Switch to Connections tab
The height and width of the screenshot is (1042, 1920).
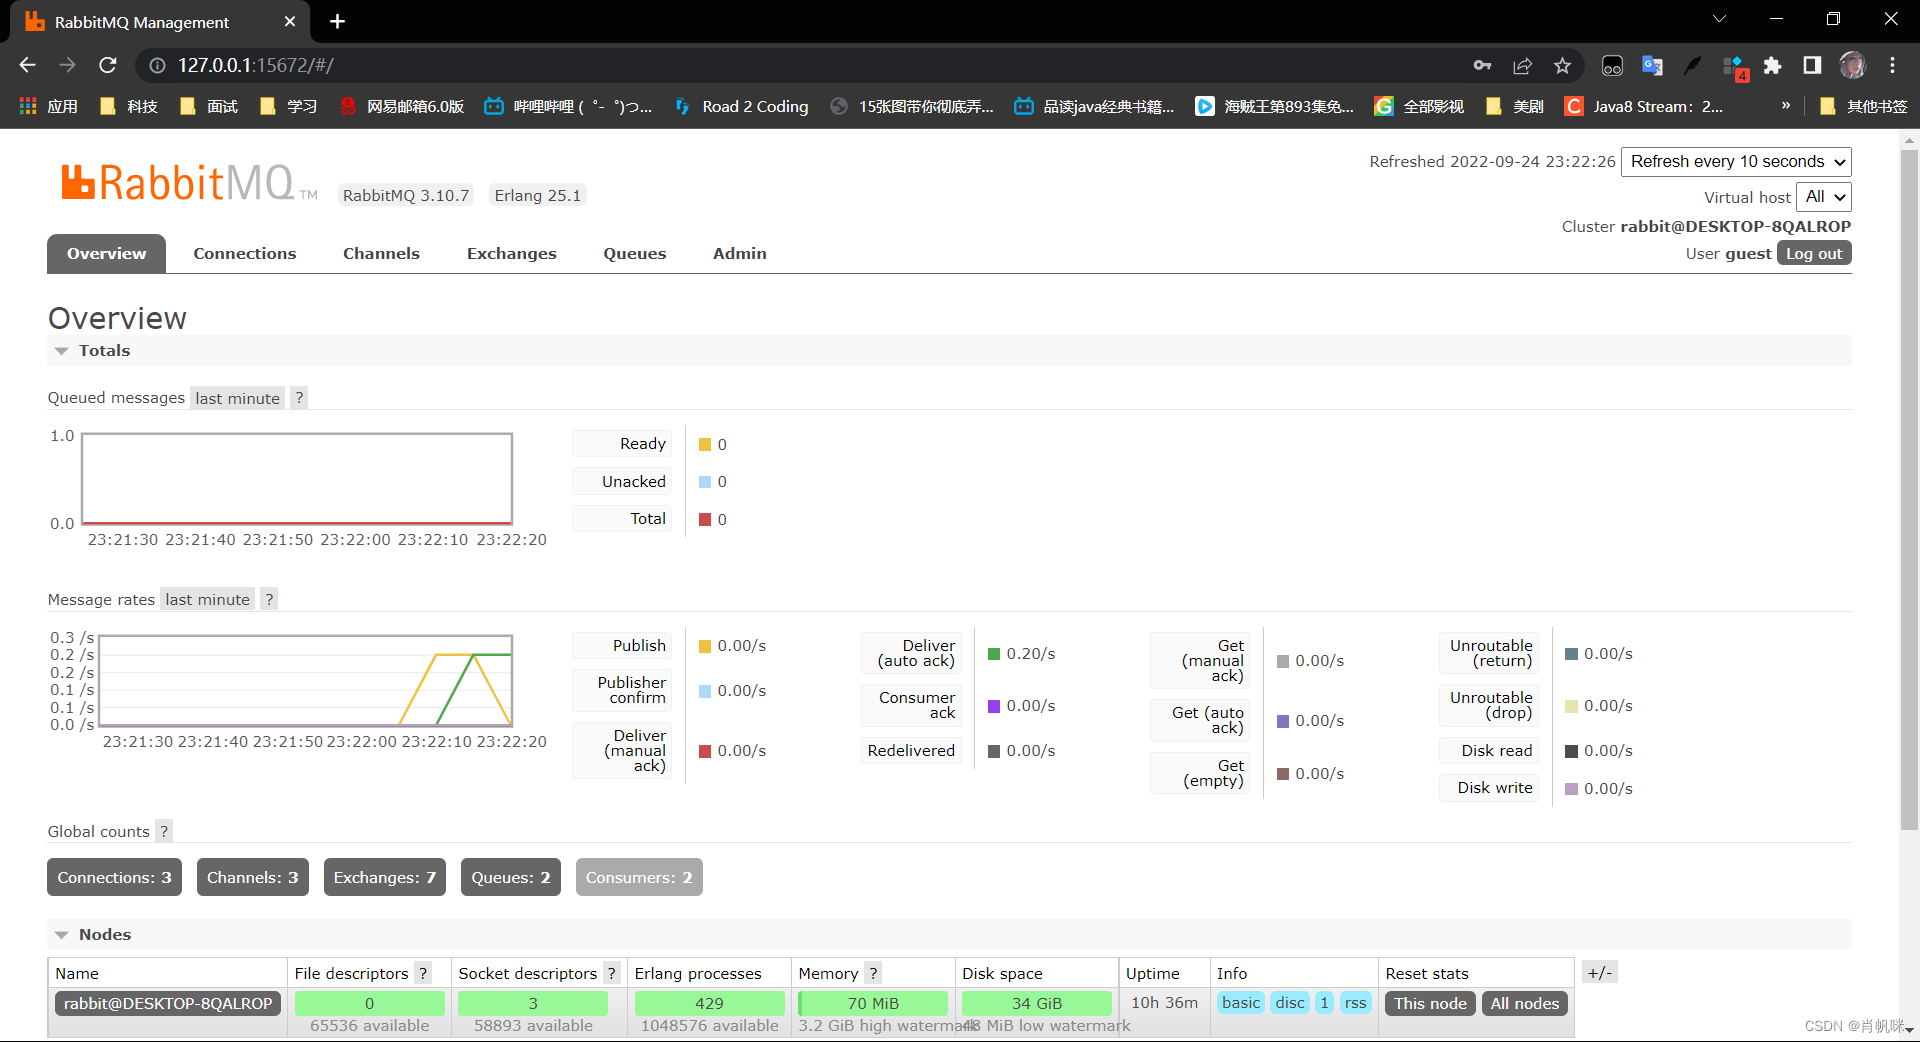[245, 254]
